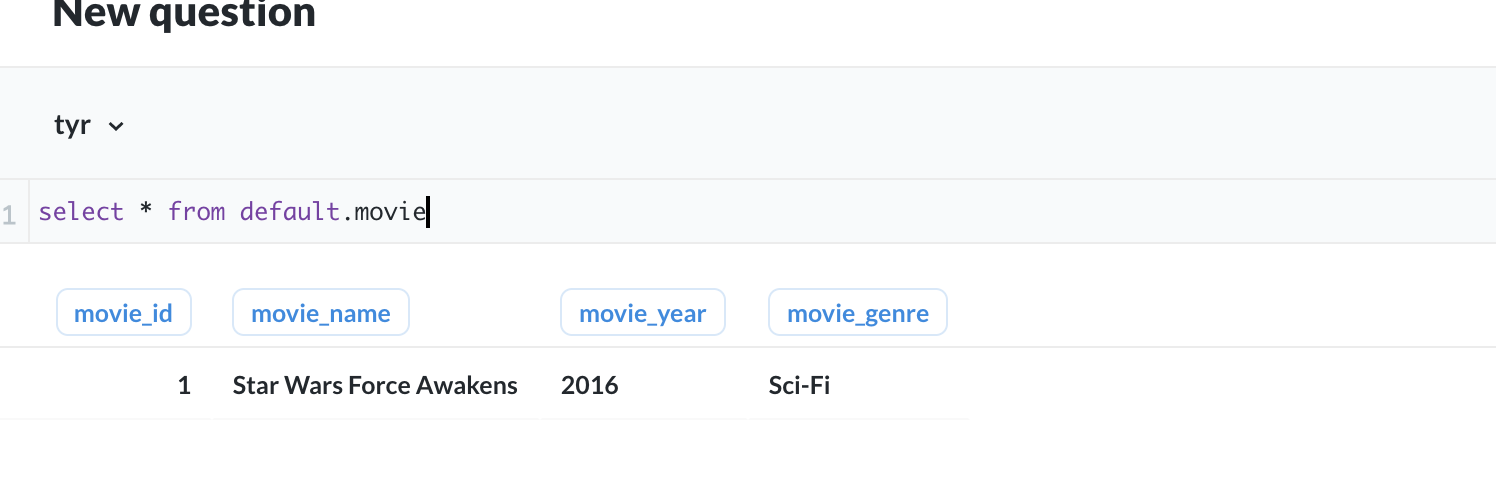1496x496 pixels.
Task: Click the from keyword in query
Action: coord(196,212)
